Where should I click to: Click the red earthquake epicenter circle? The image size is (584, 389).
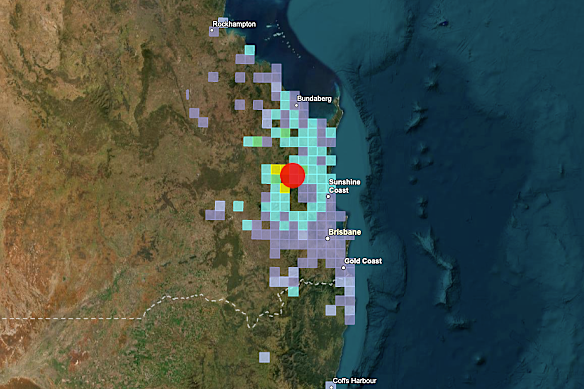tap(293, 175)
